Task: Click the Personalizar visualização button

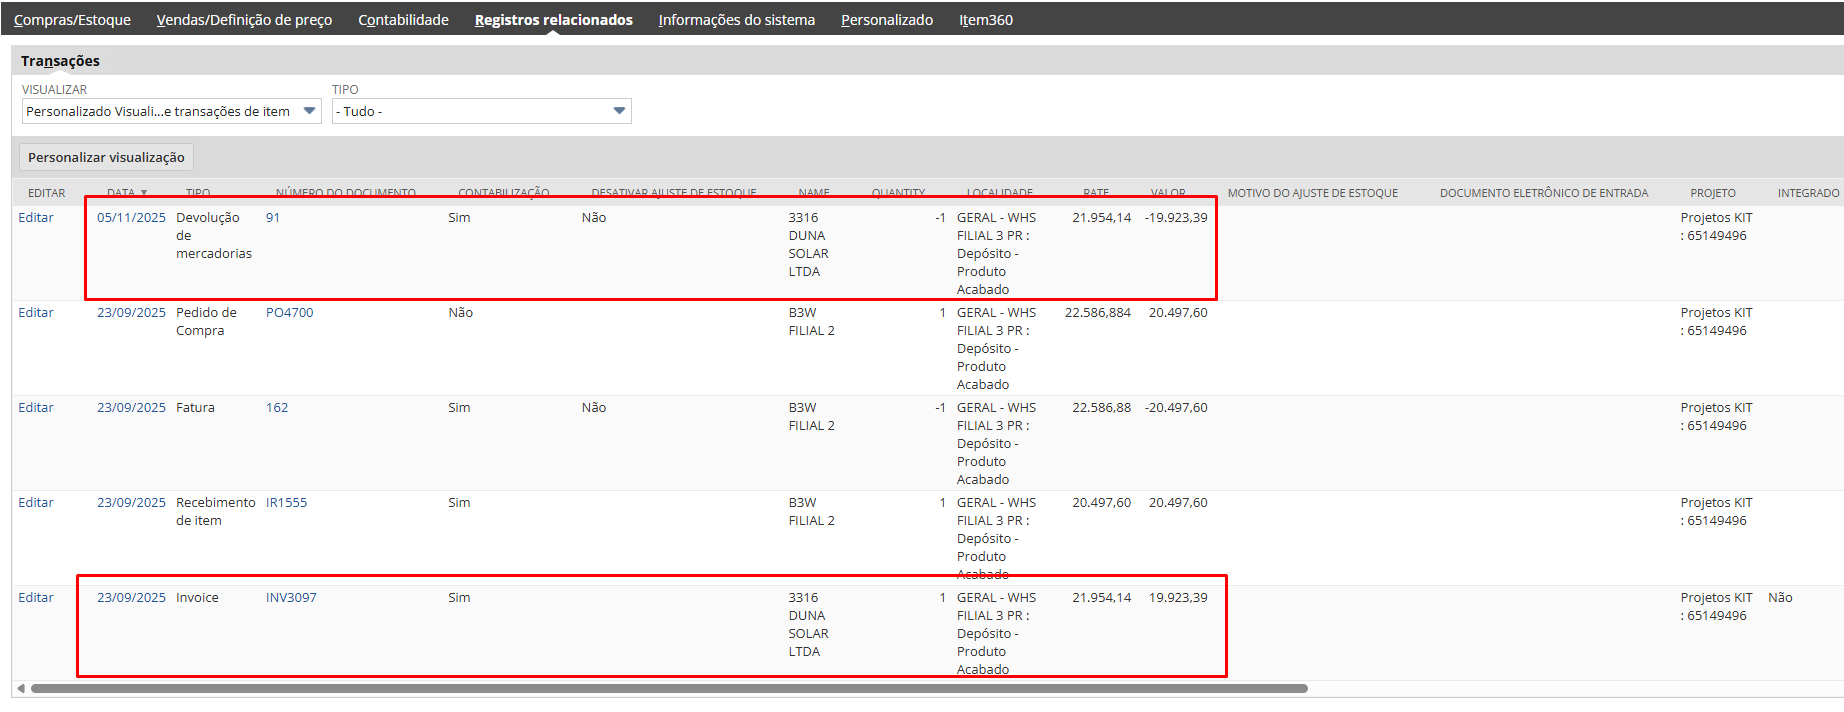Action: 106,157
